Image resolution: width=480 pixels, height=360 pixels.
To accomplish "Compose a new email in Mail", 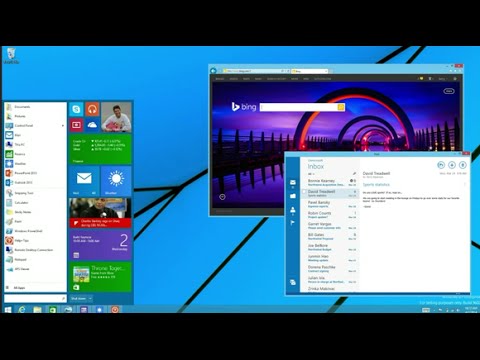I will (x=452, y=165).
